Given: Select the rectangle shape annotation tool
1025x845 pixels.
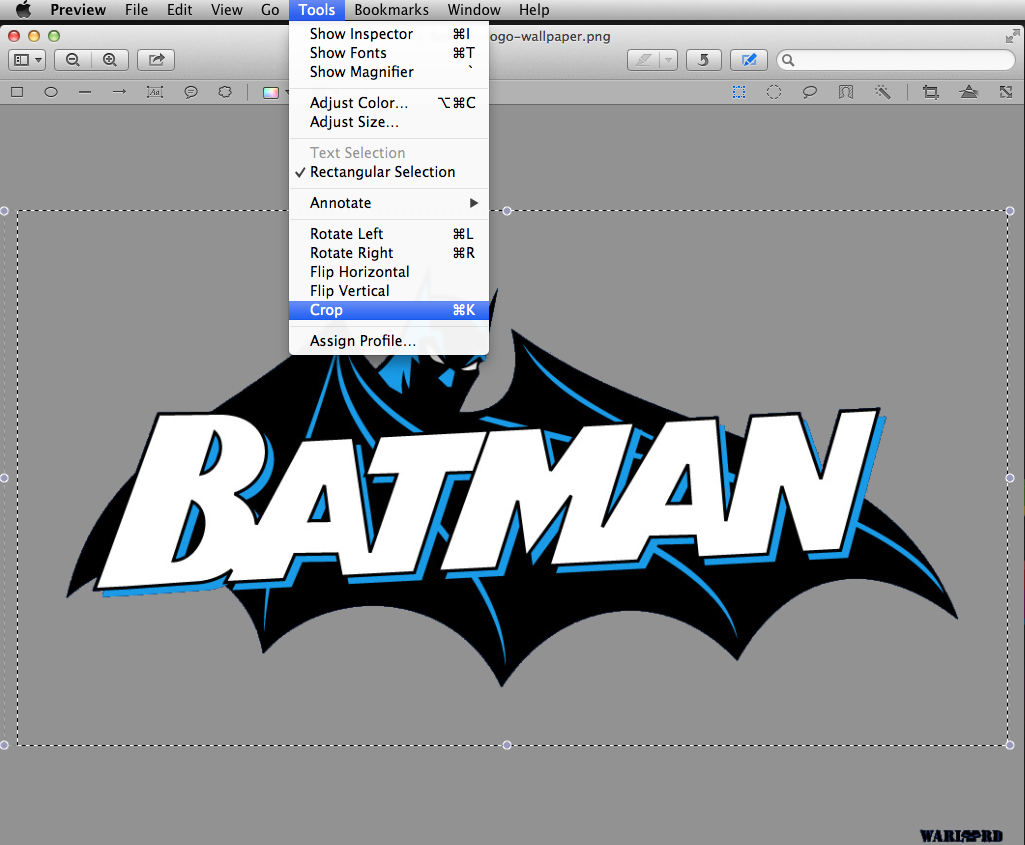Looking at the screenshot, I should pyautogui.click(x=17, y=92).
